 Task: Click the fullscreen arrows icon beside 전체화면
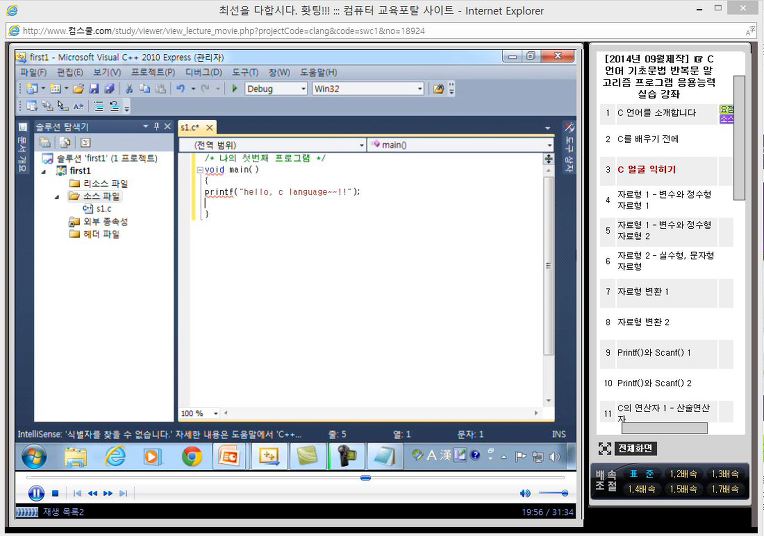click(x=604, y=448)
